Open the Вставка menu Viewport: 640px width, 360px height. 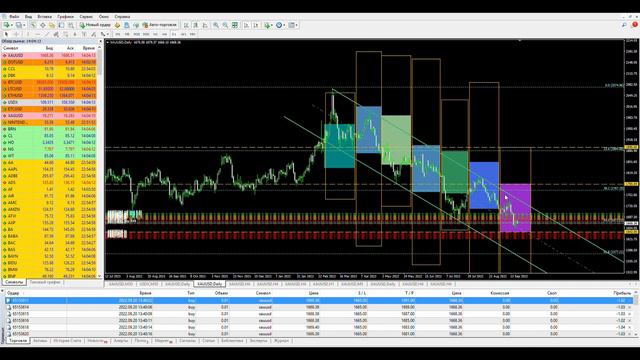pos(44,17)
